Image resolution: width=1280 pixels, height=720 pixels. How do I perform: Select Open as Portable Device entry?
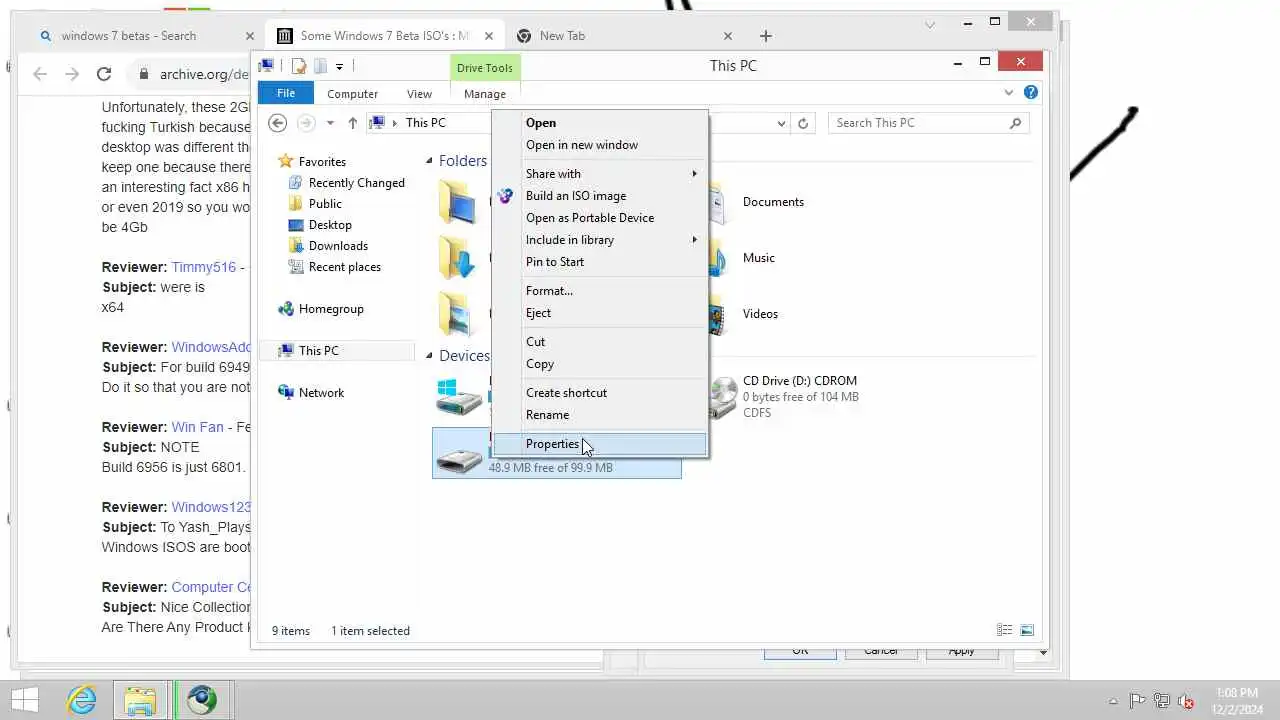pyautogui.click(x=601, y=218)
